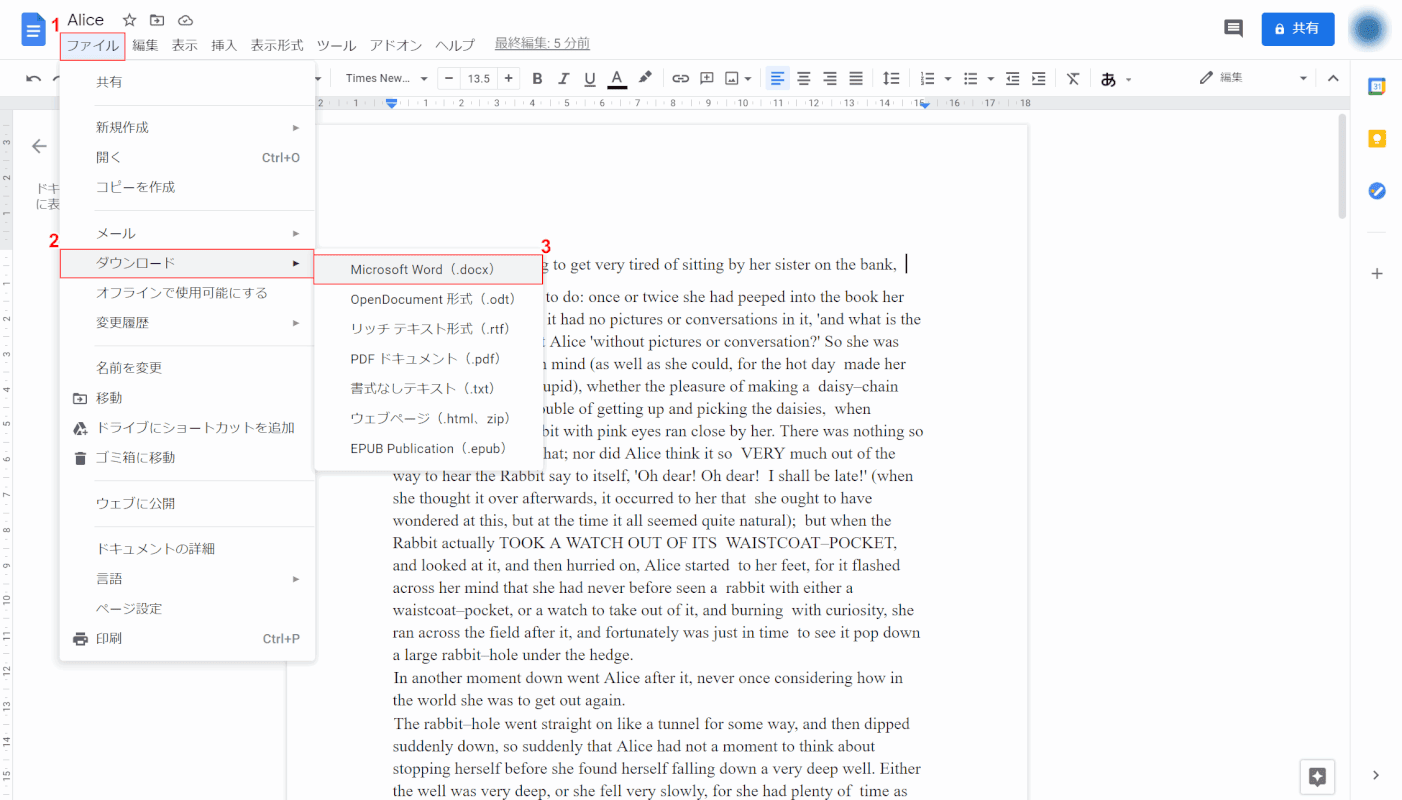Check cloud save status icon

[x=185, y=20]
